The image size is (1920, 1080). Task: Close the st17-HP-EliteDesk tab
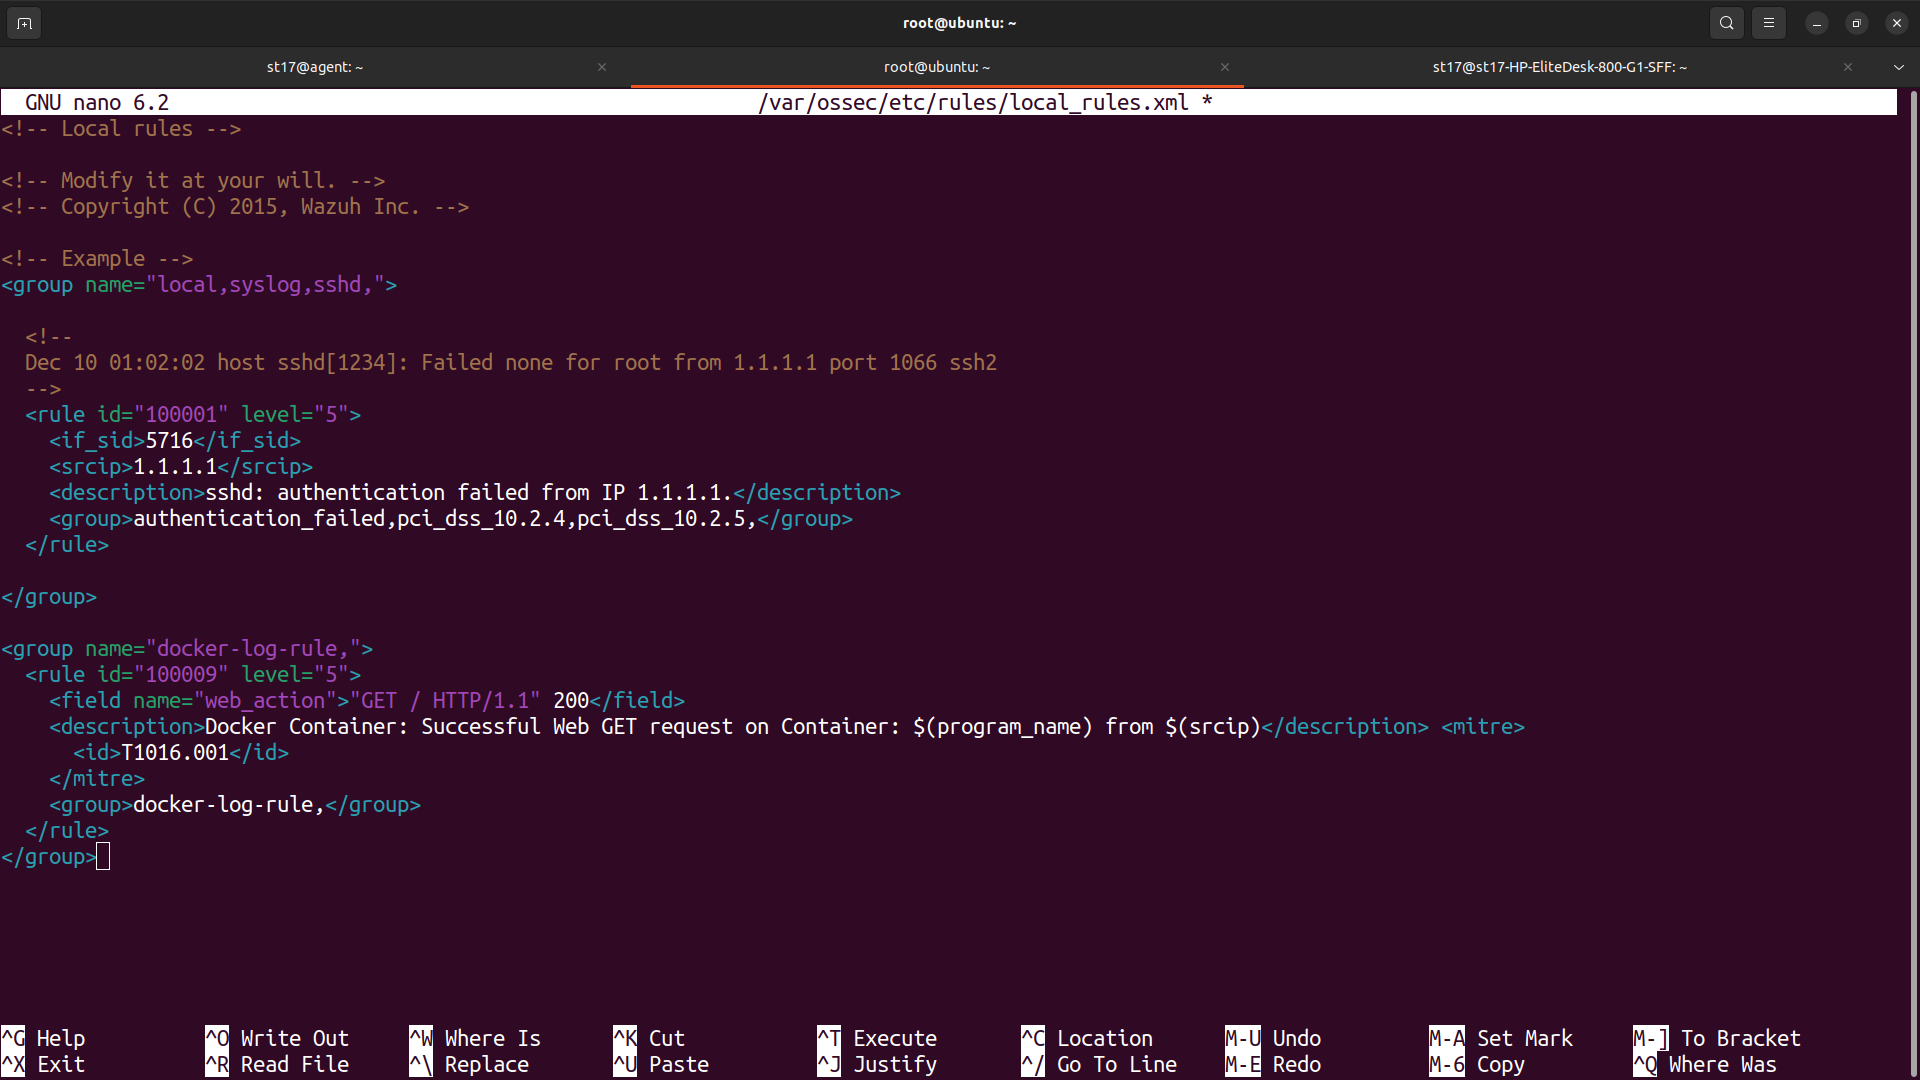pos(1848,67)
